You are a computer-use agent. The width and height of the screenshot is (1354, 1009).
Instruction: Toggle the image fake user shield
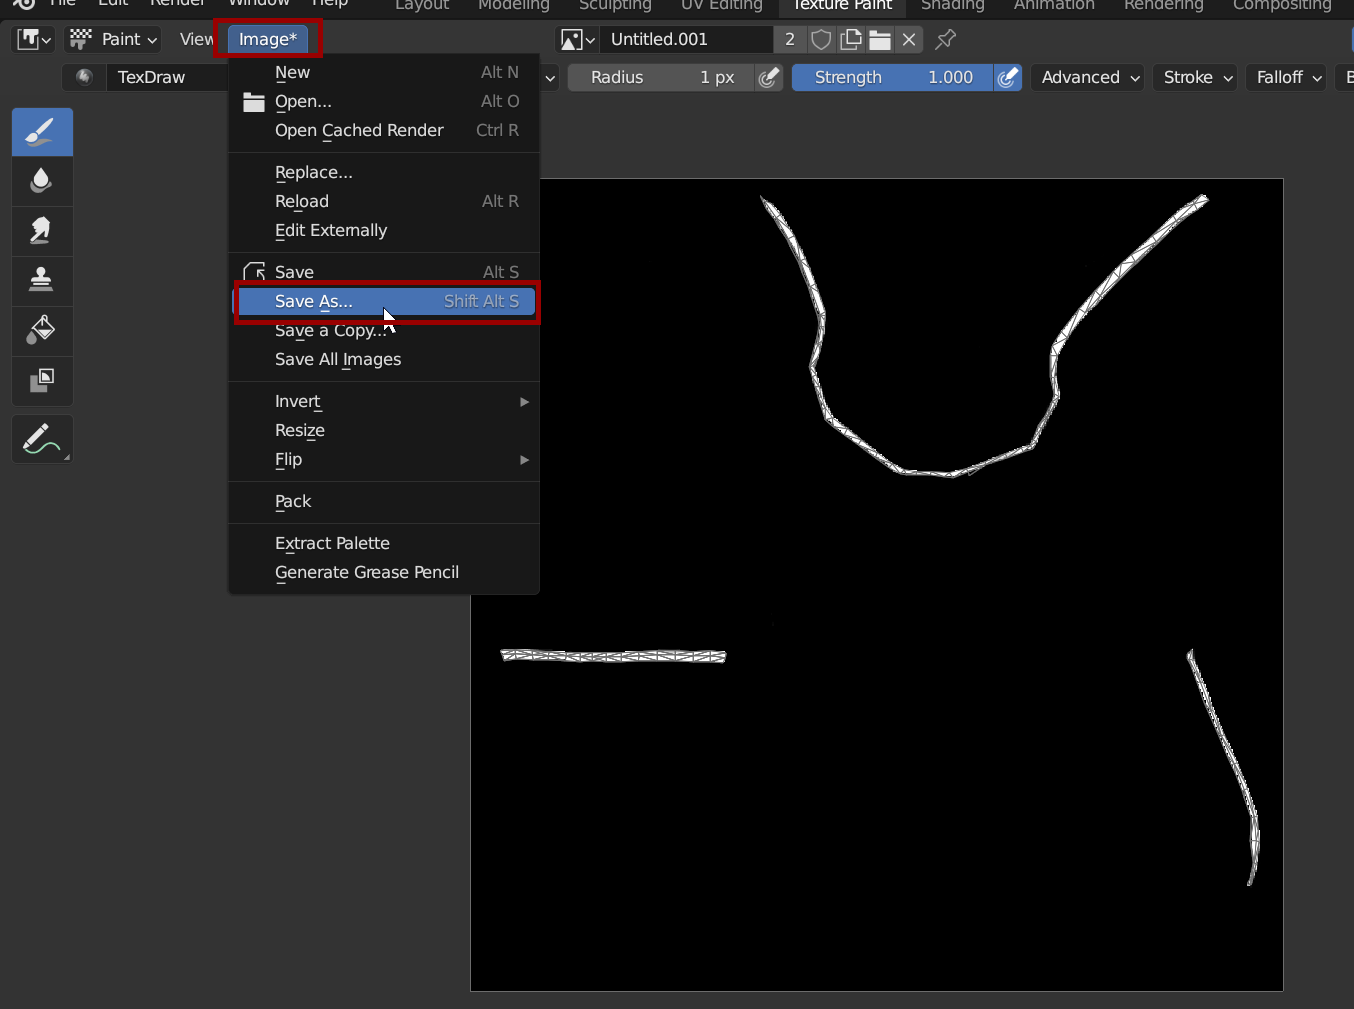click(821, 40)
